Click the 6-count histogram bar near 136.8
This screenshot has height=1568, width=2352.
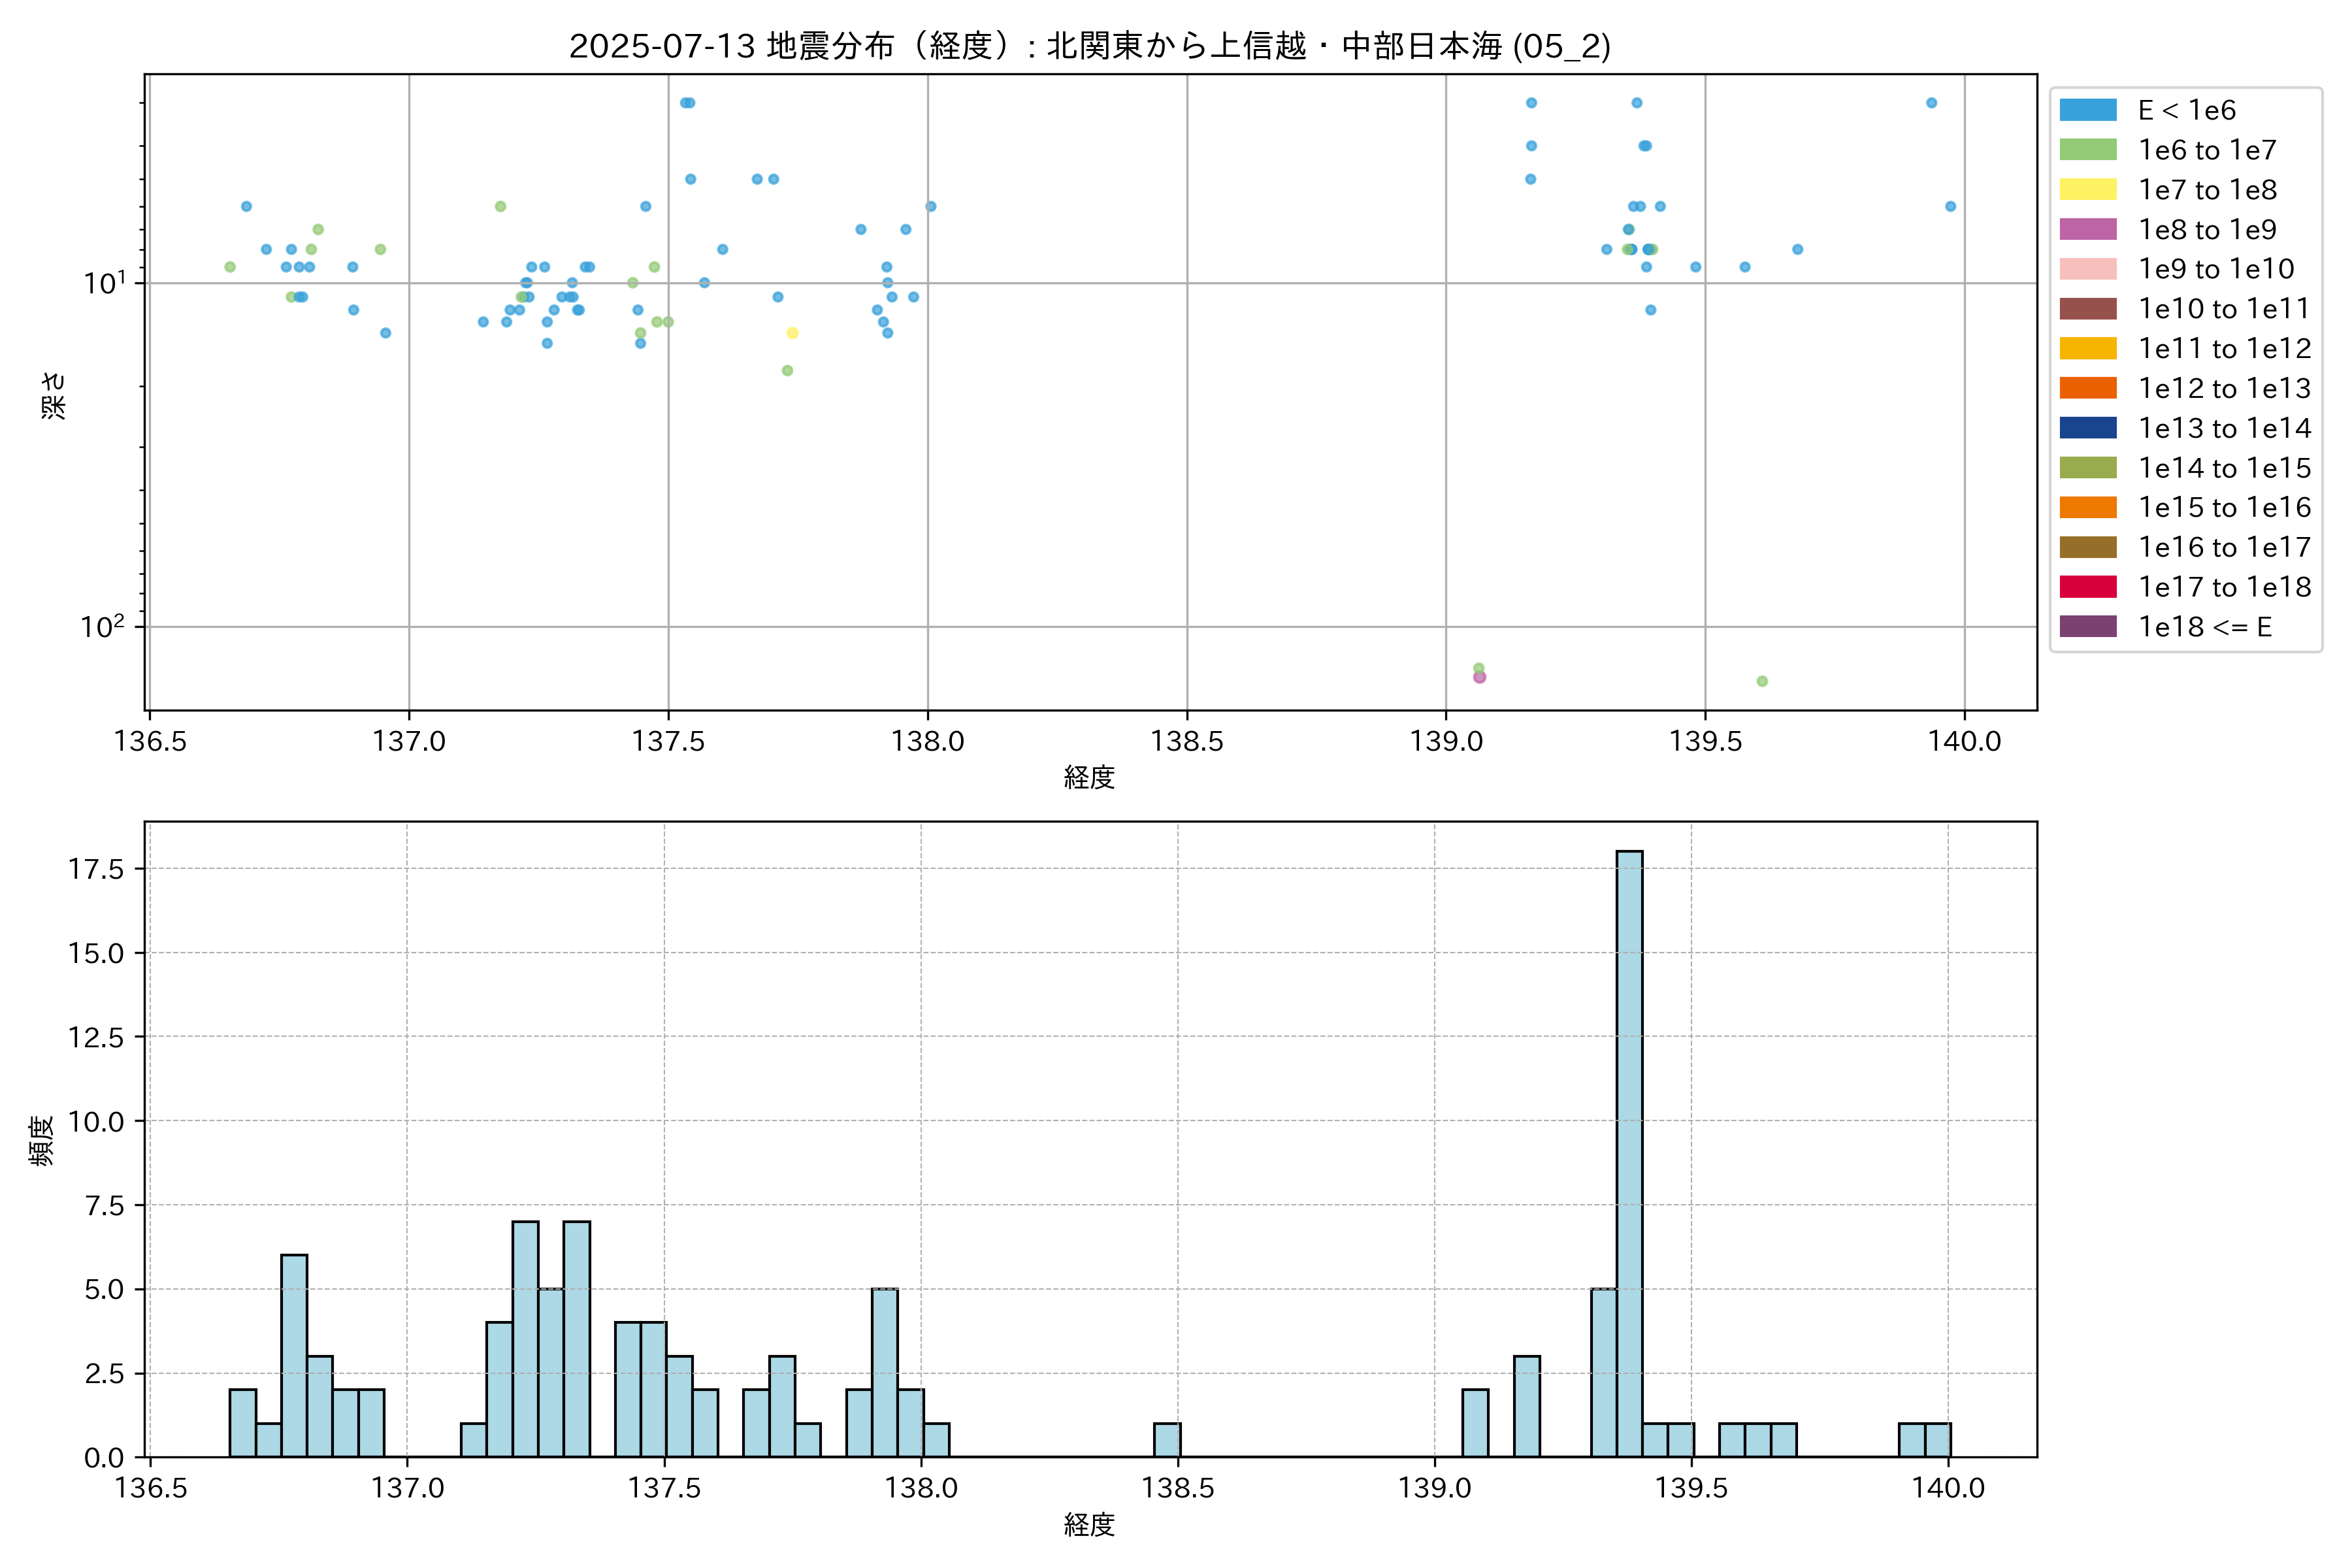point(294,1355)
